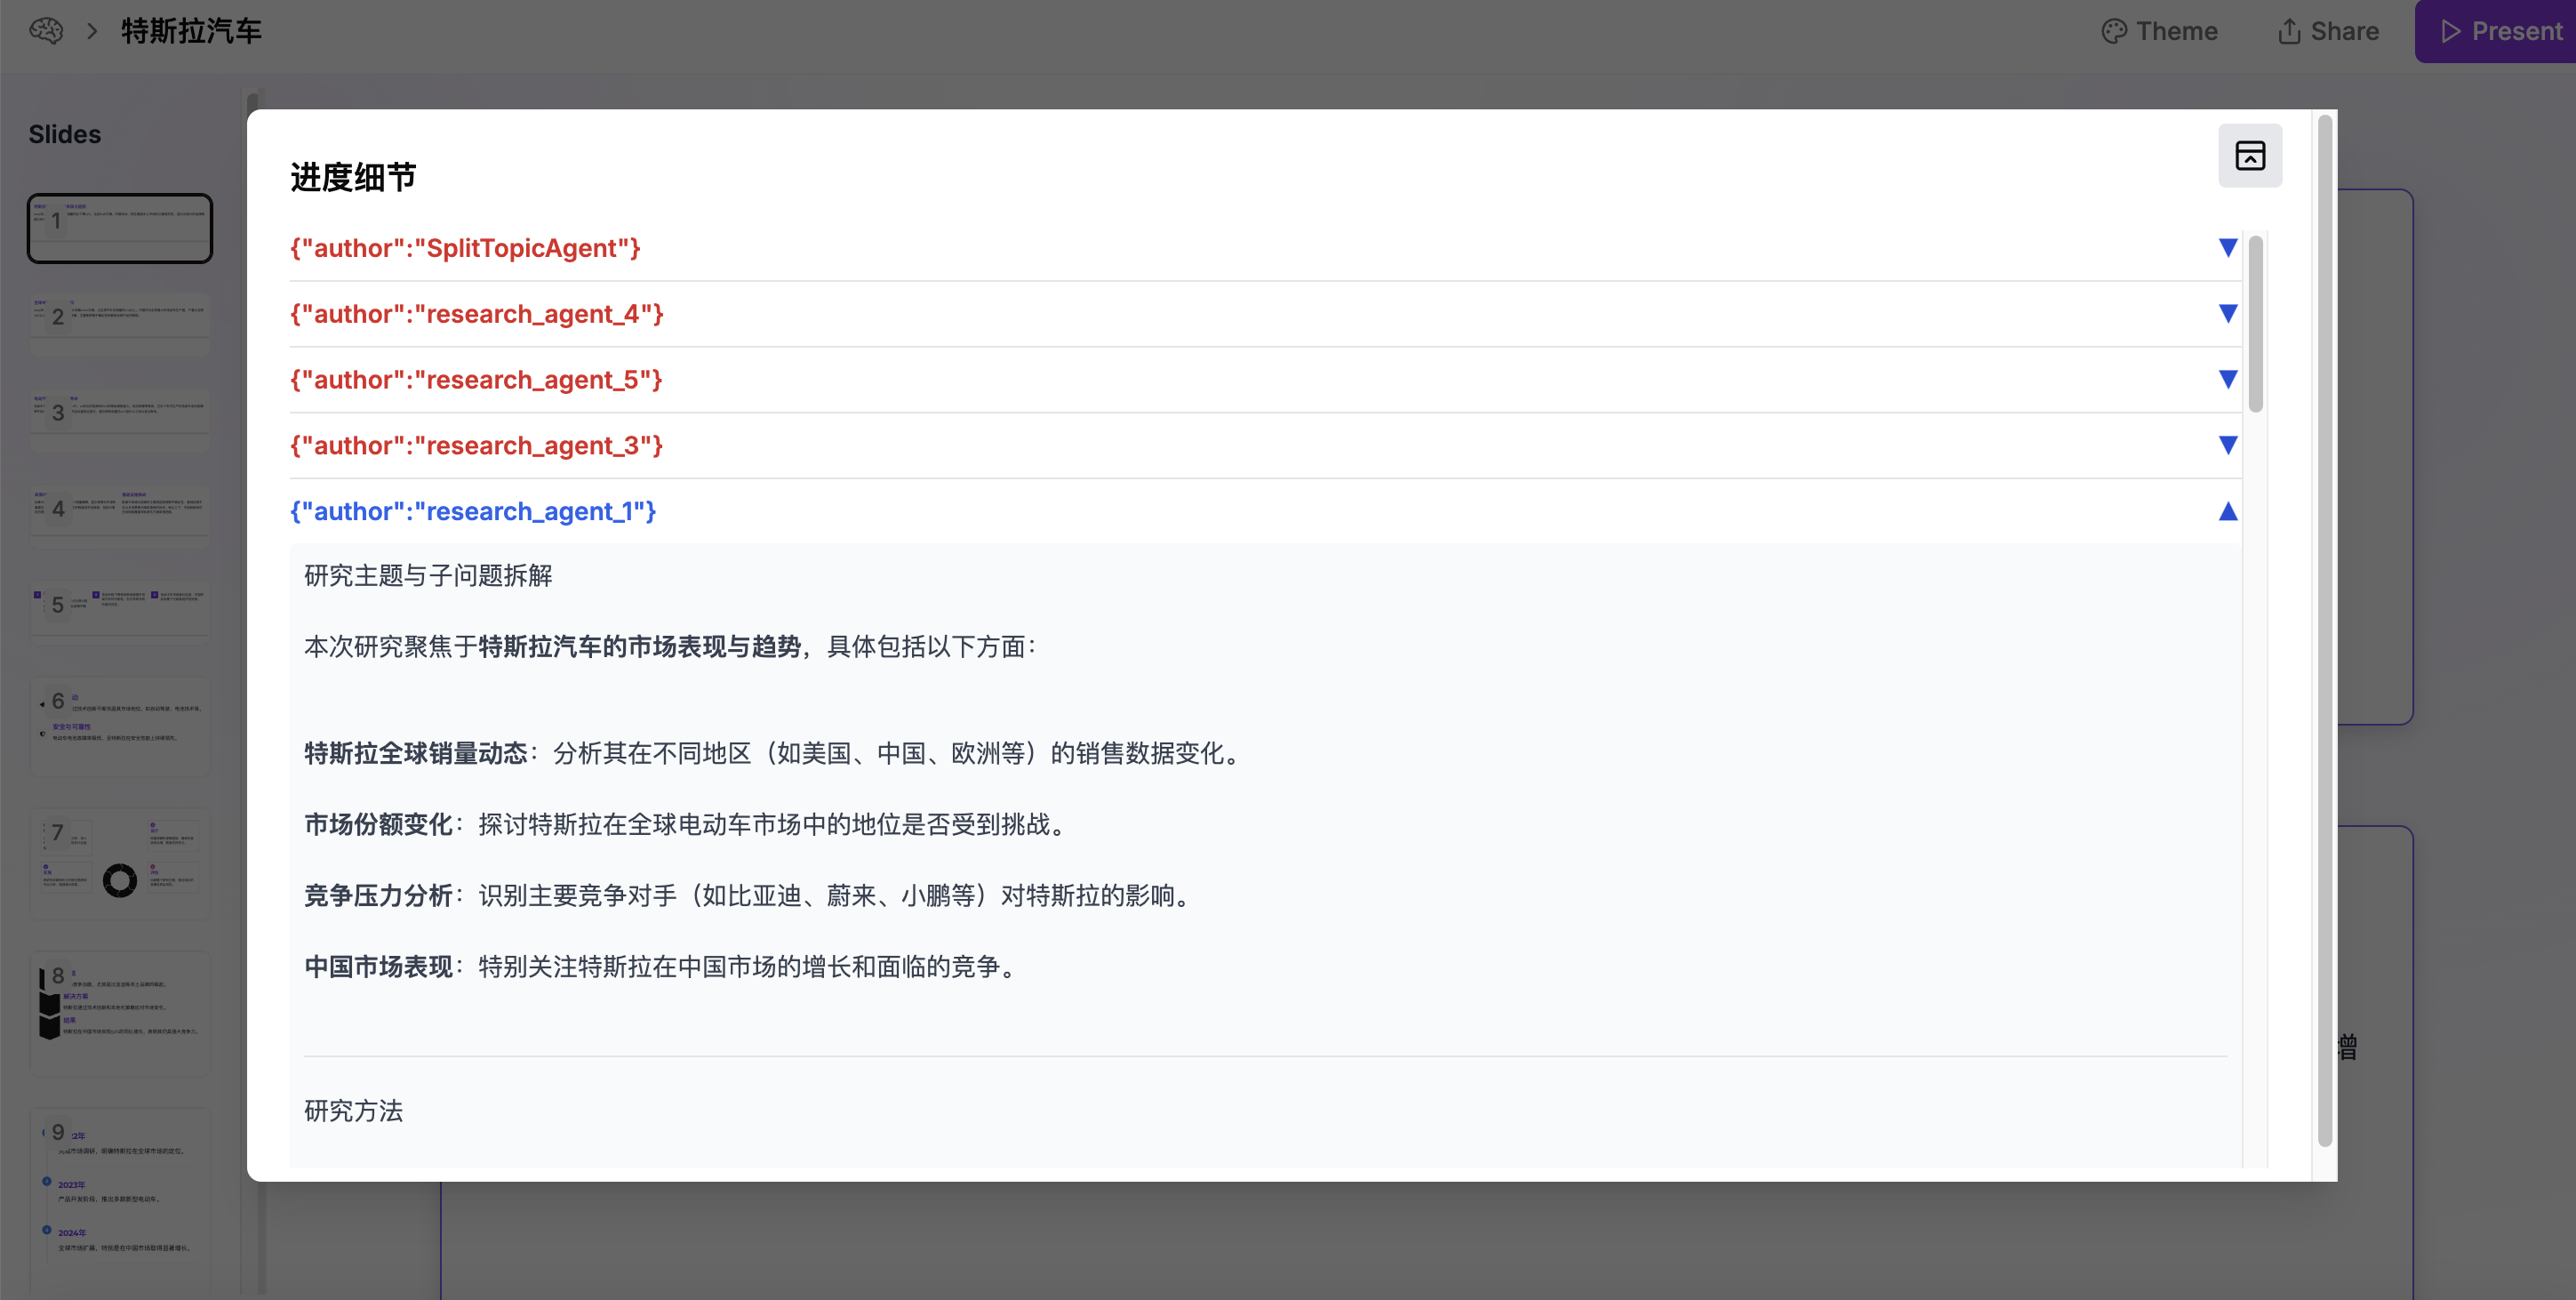Click the Share upload icon

[x=2289, y=31]
